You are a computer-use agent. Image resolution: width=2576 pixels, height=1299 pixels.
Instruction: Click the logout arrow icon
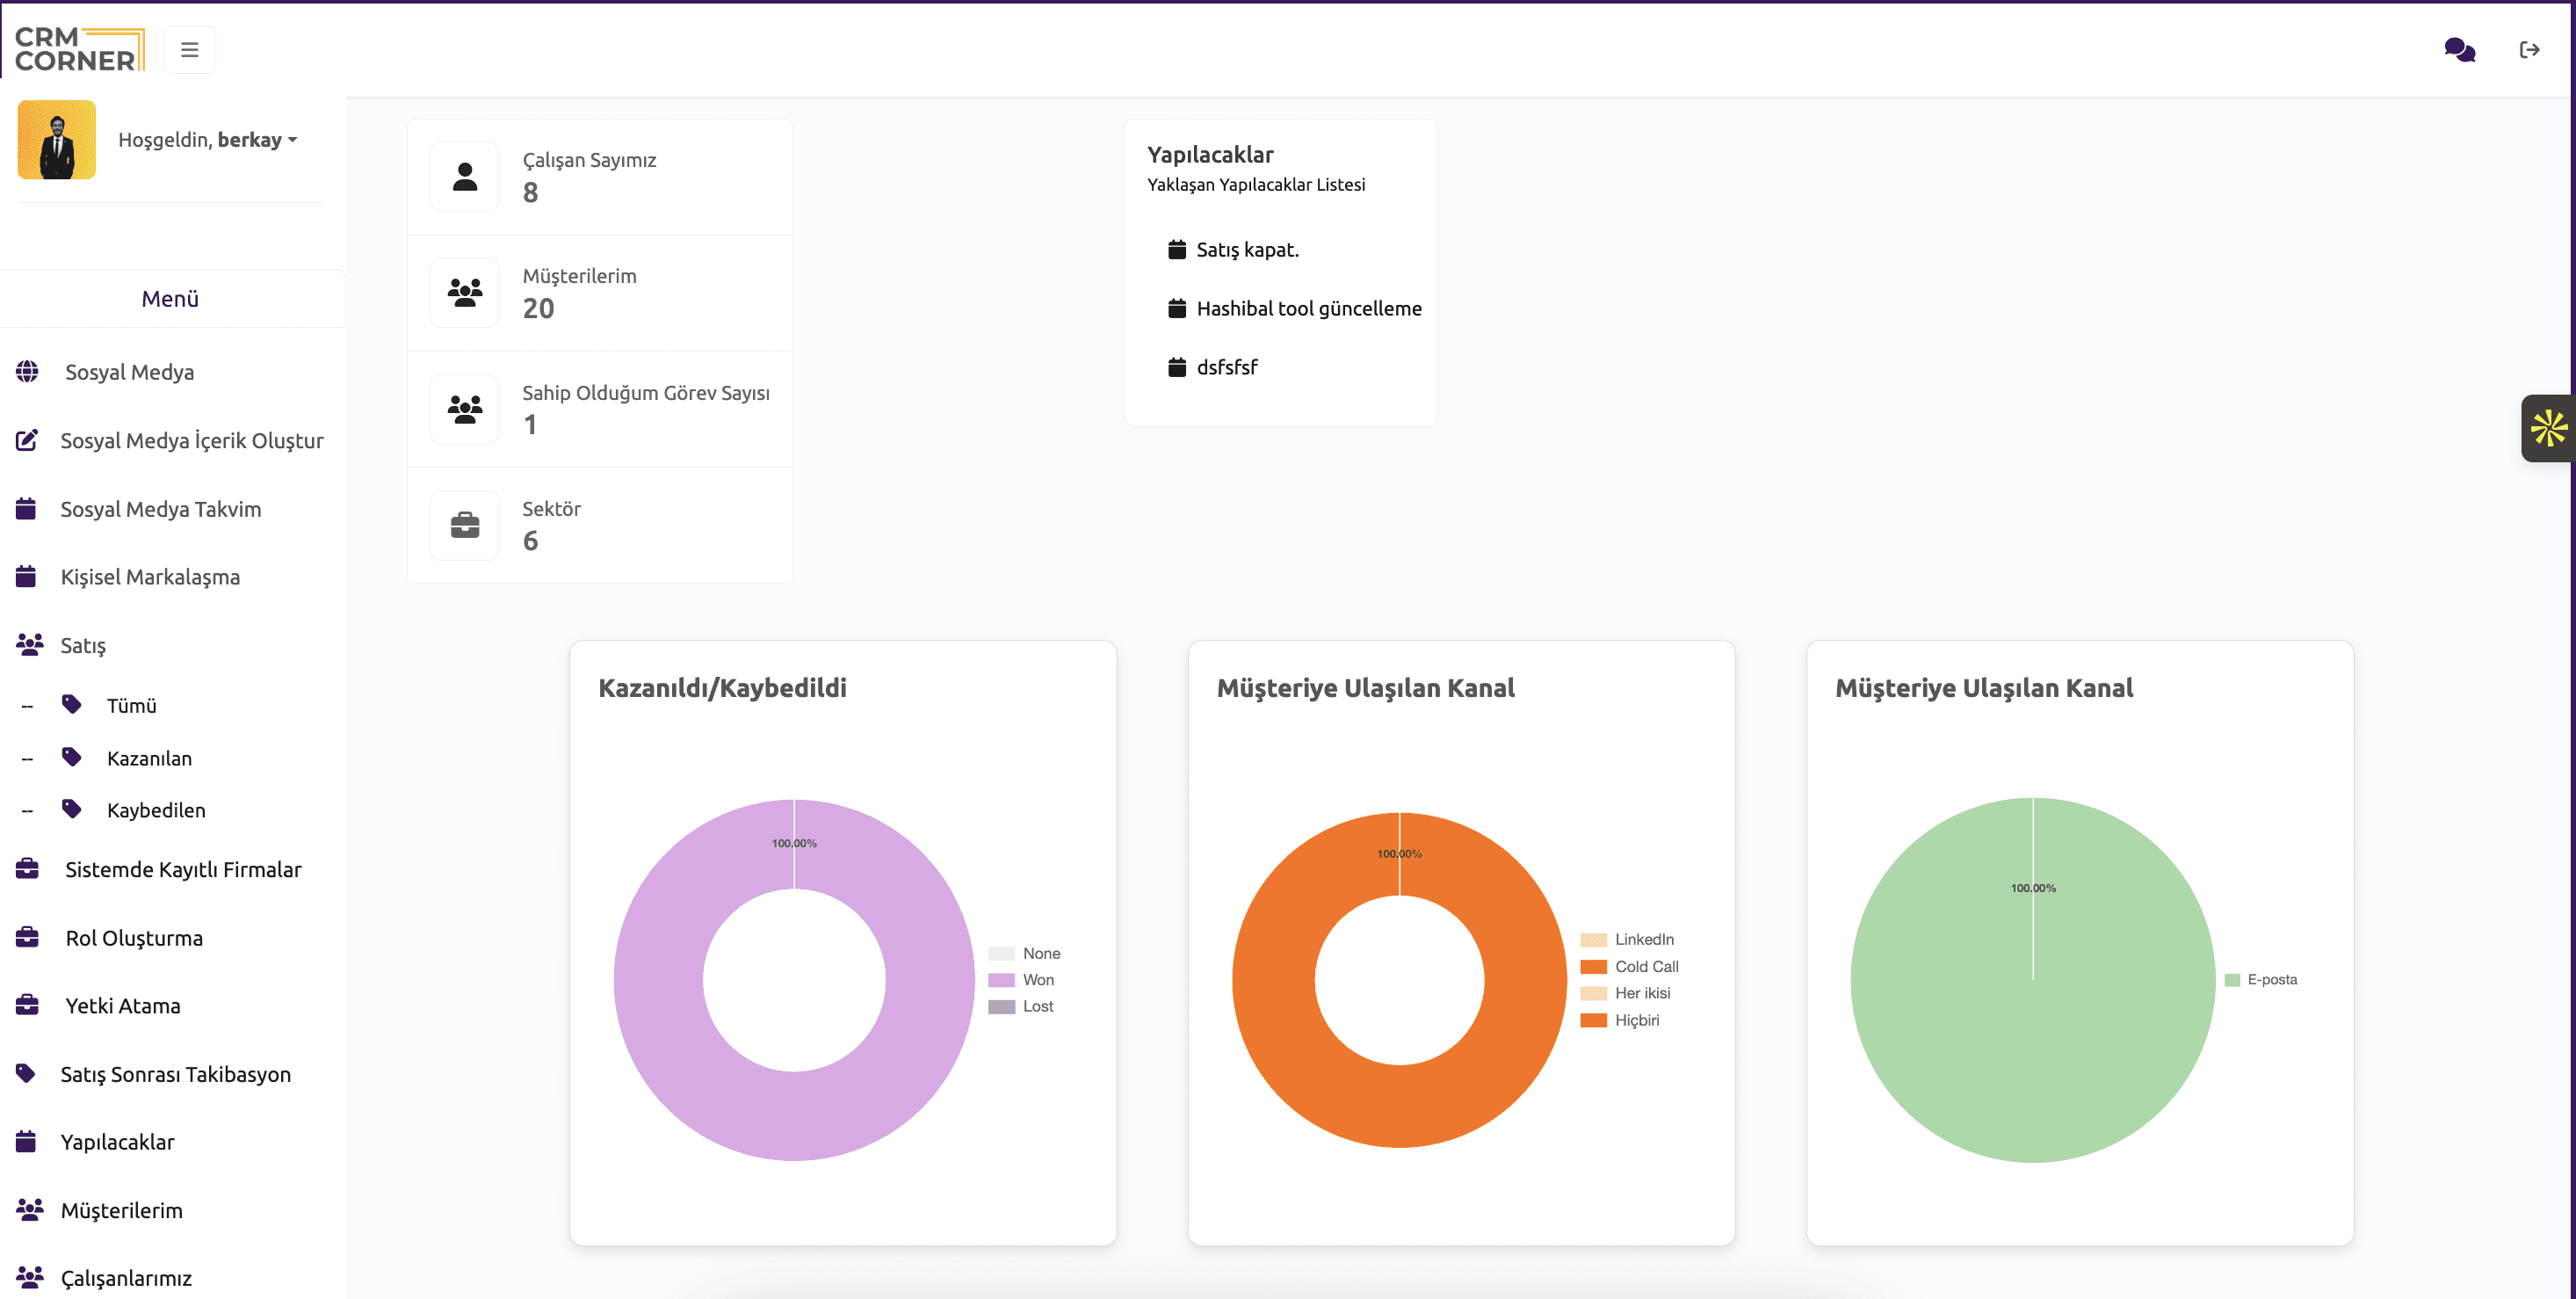[2529, 50]
